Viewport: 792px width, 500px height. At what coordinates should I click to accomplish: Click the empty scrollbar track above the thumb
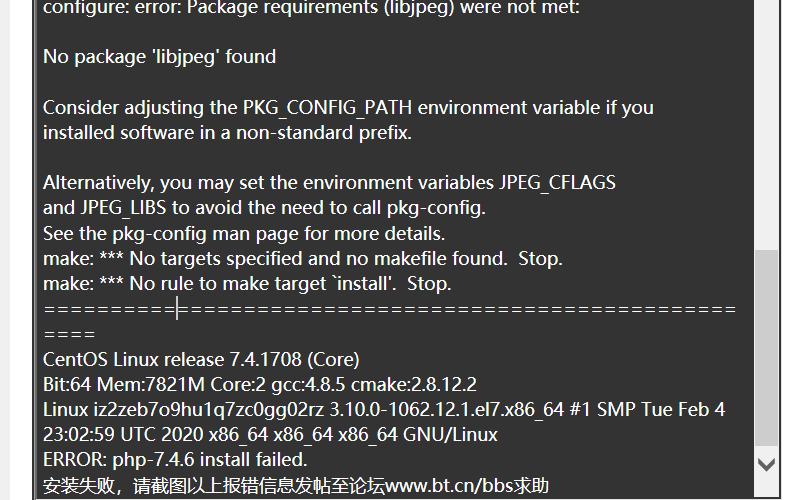click(766, 125)
